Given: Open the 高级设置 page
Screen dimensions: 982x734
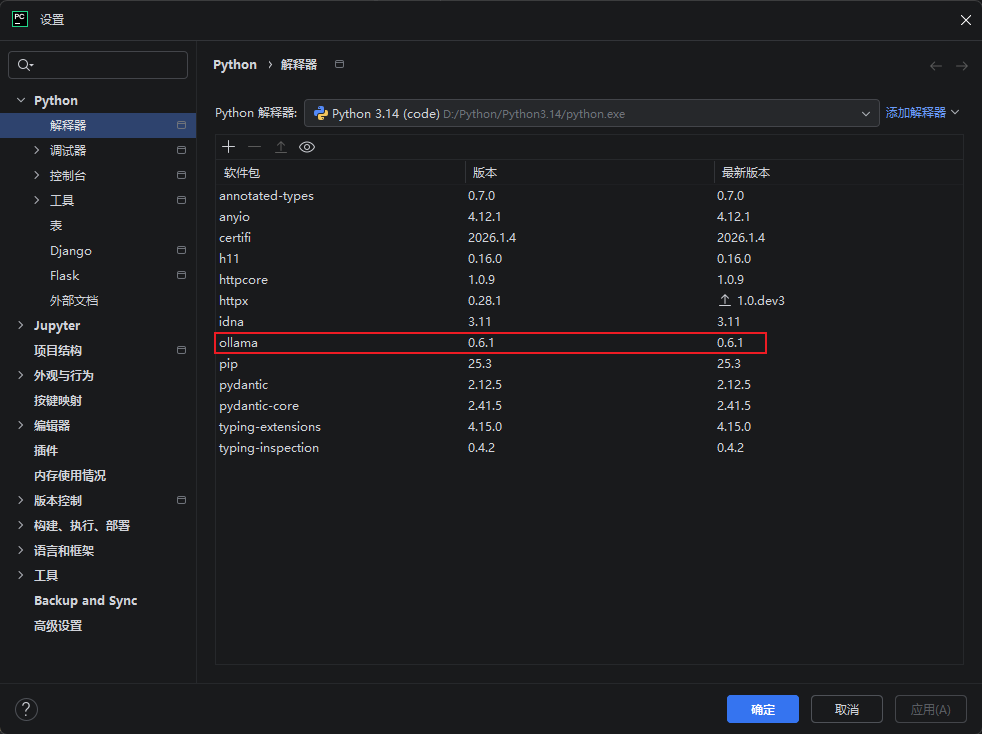Looking at the screenshot, I should tap(58, 625).
